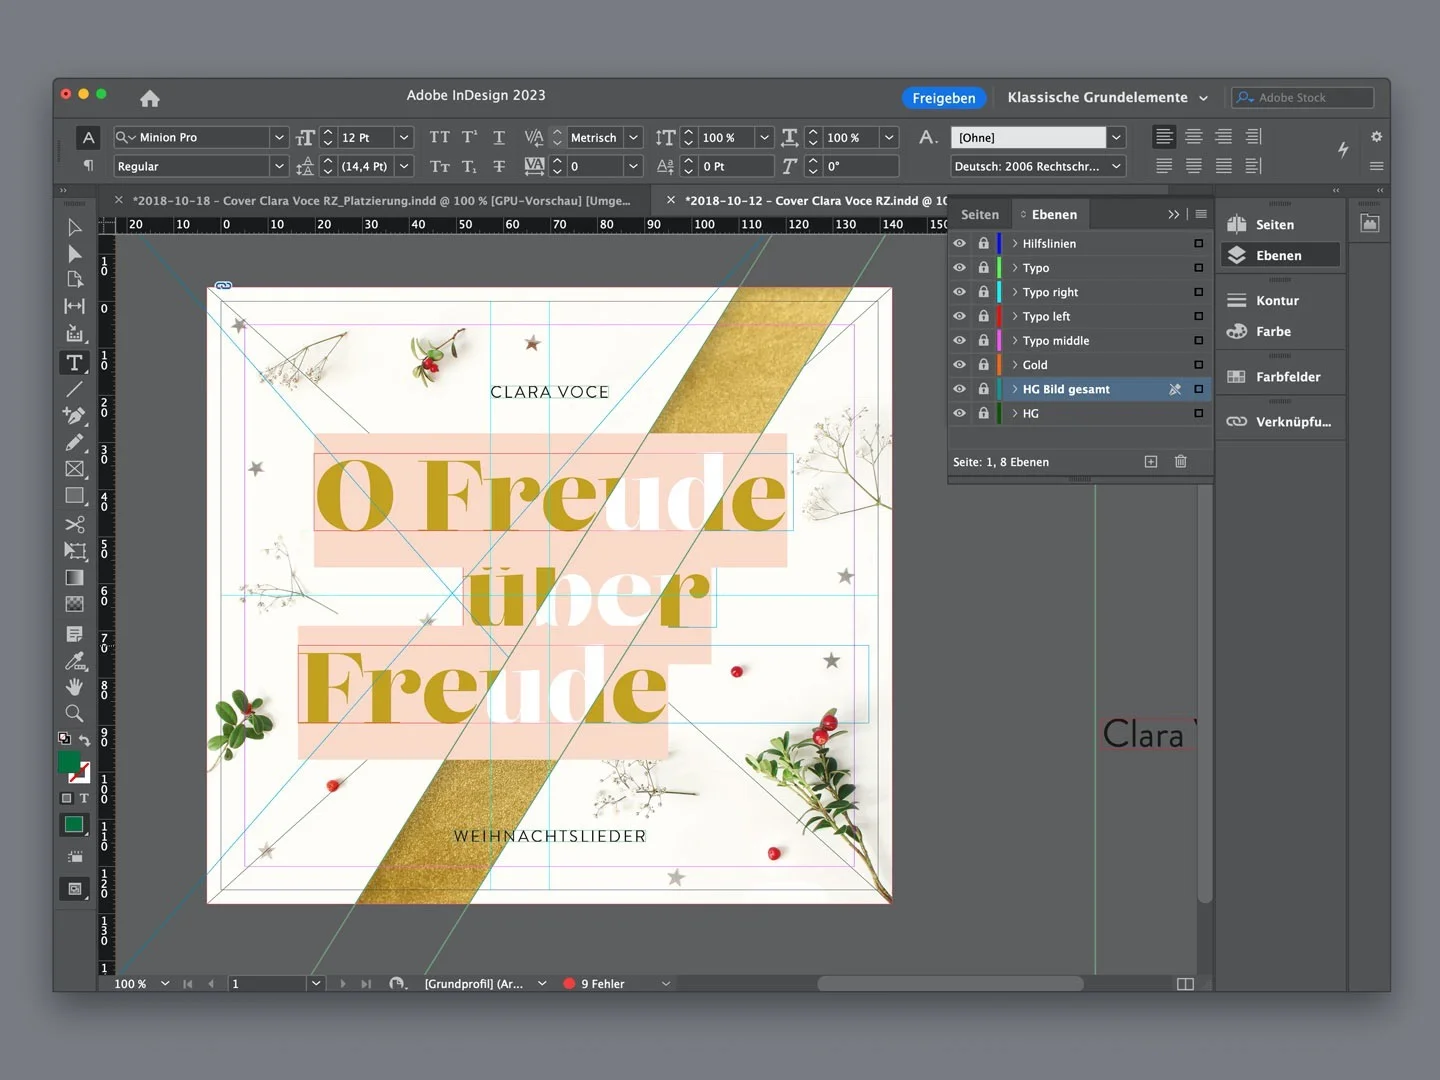Viewport: 1440px width, 1080px height.
Task: Select the Rectangle Frame tool
Action: (x=74, y=469)
